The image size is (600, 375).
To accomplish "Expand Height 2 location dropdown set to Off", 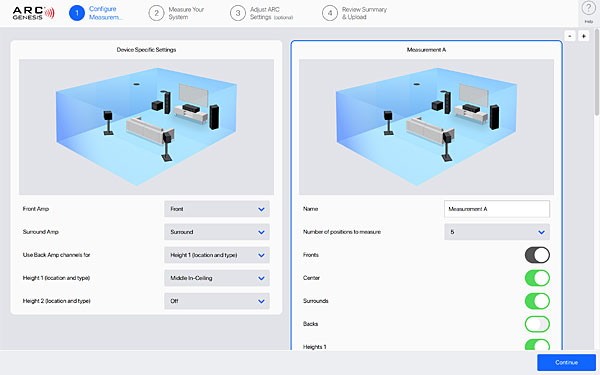I will click(217, 301).
